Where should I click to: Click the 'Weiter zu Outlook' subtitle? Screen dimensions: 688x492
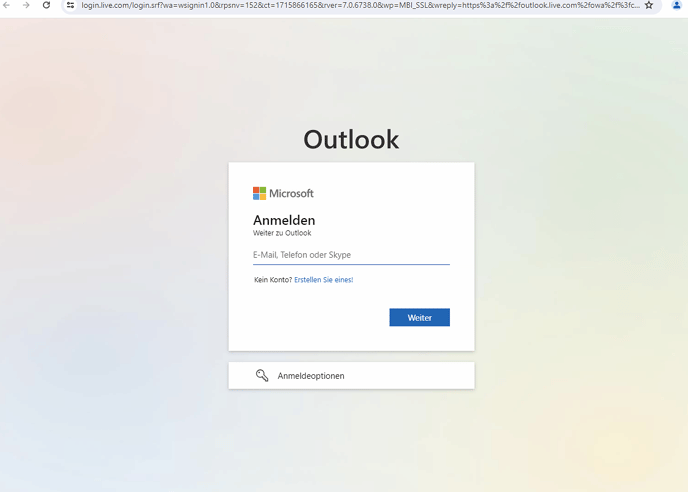282,233
